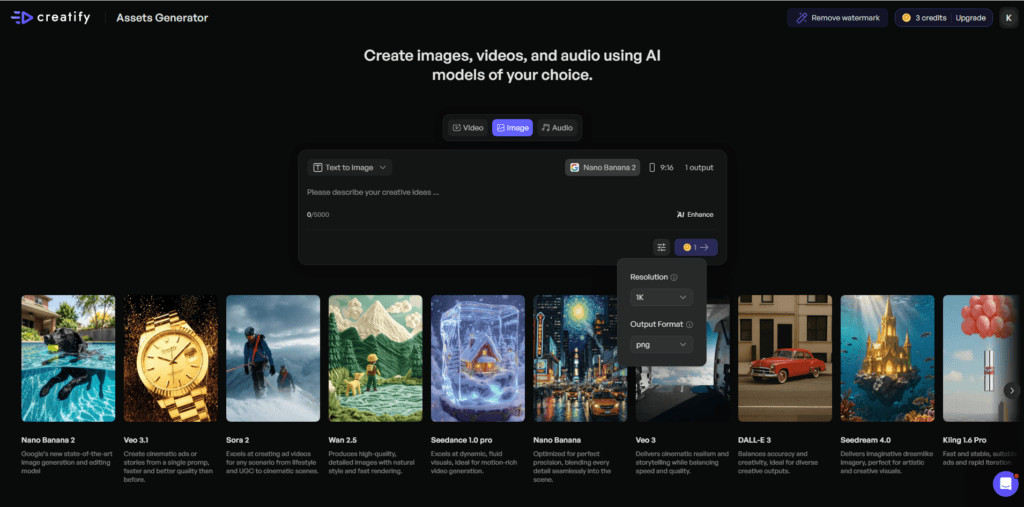Select the Veo 3.1 gold watch thumbnail

click(170, 358)
